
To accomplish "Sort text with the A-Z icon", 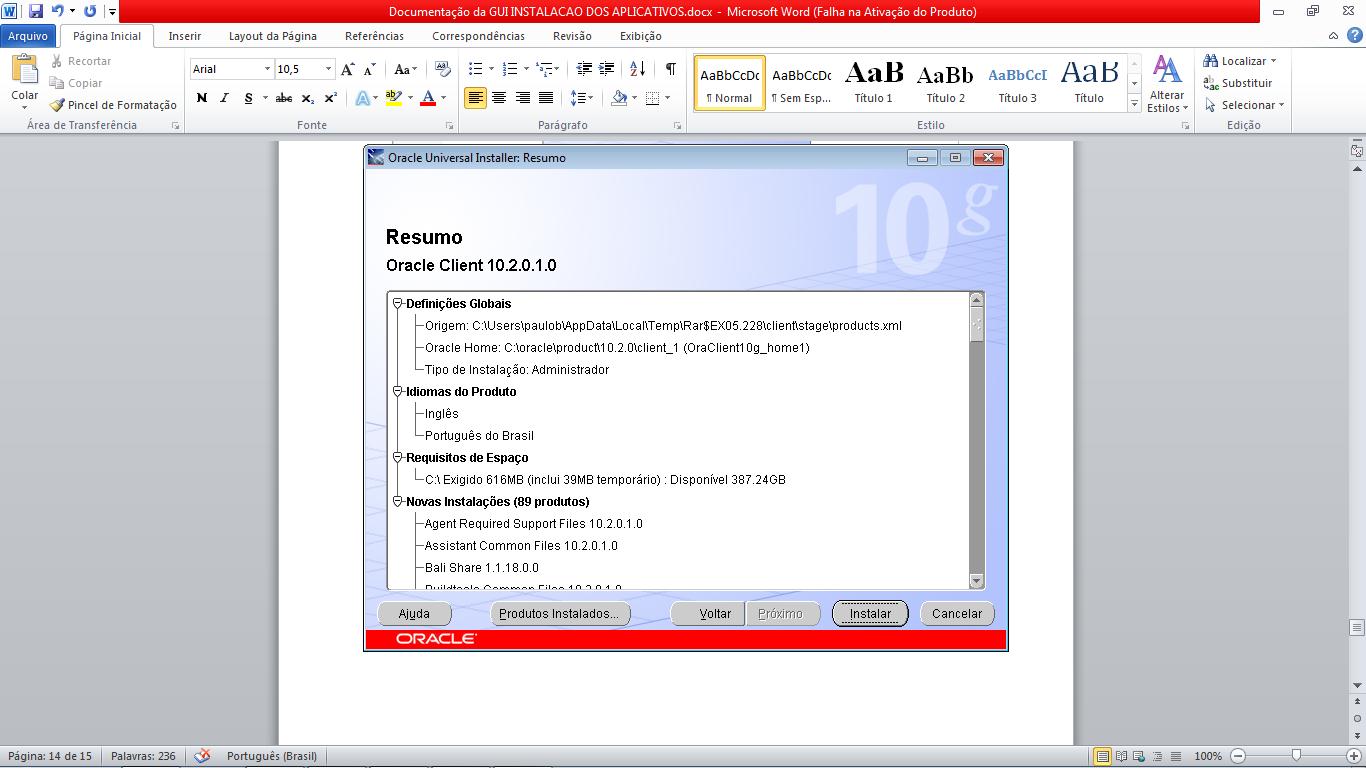I will pos(637,69).
